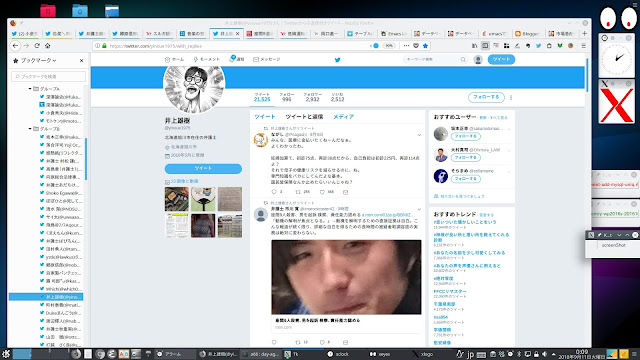The width and height of the screenshot is (640, 360).
Task: Open the Firefox library icon in toolbar
Action: [474, 46]
